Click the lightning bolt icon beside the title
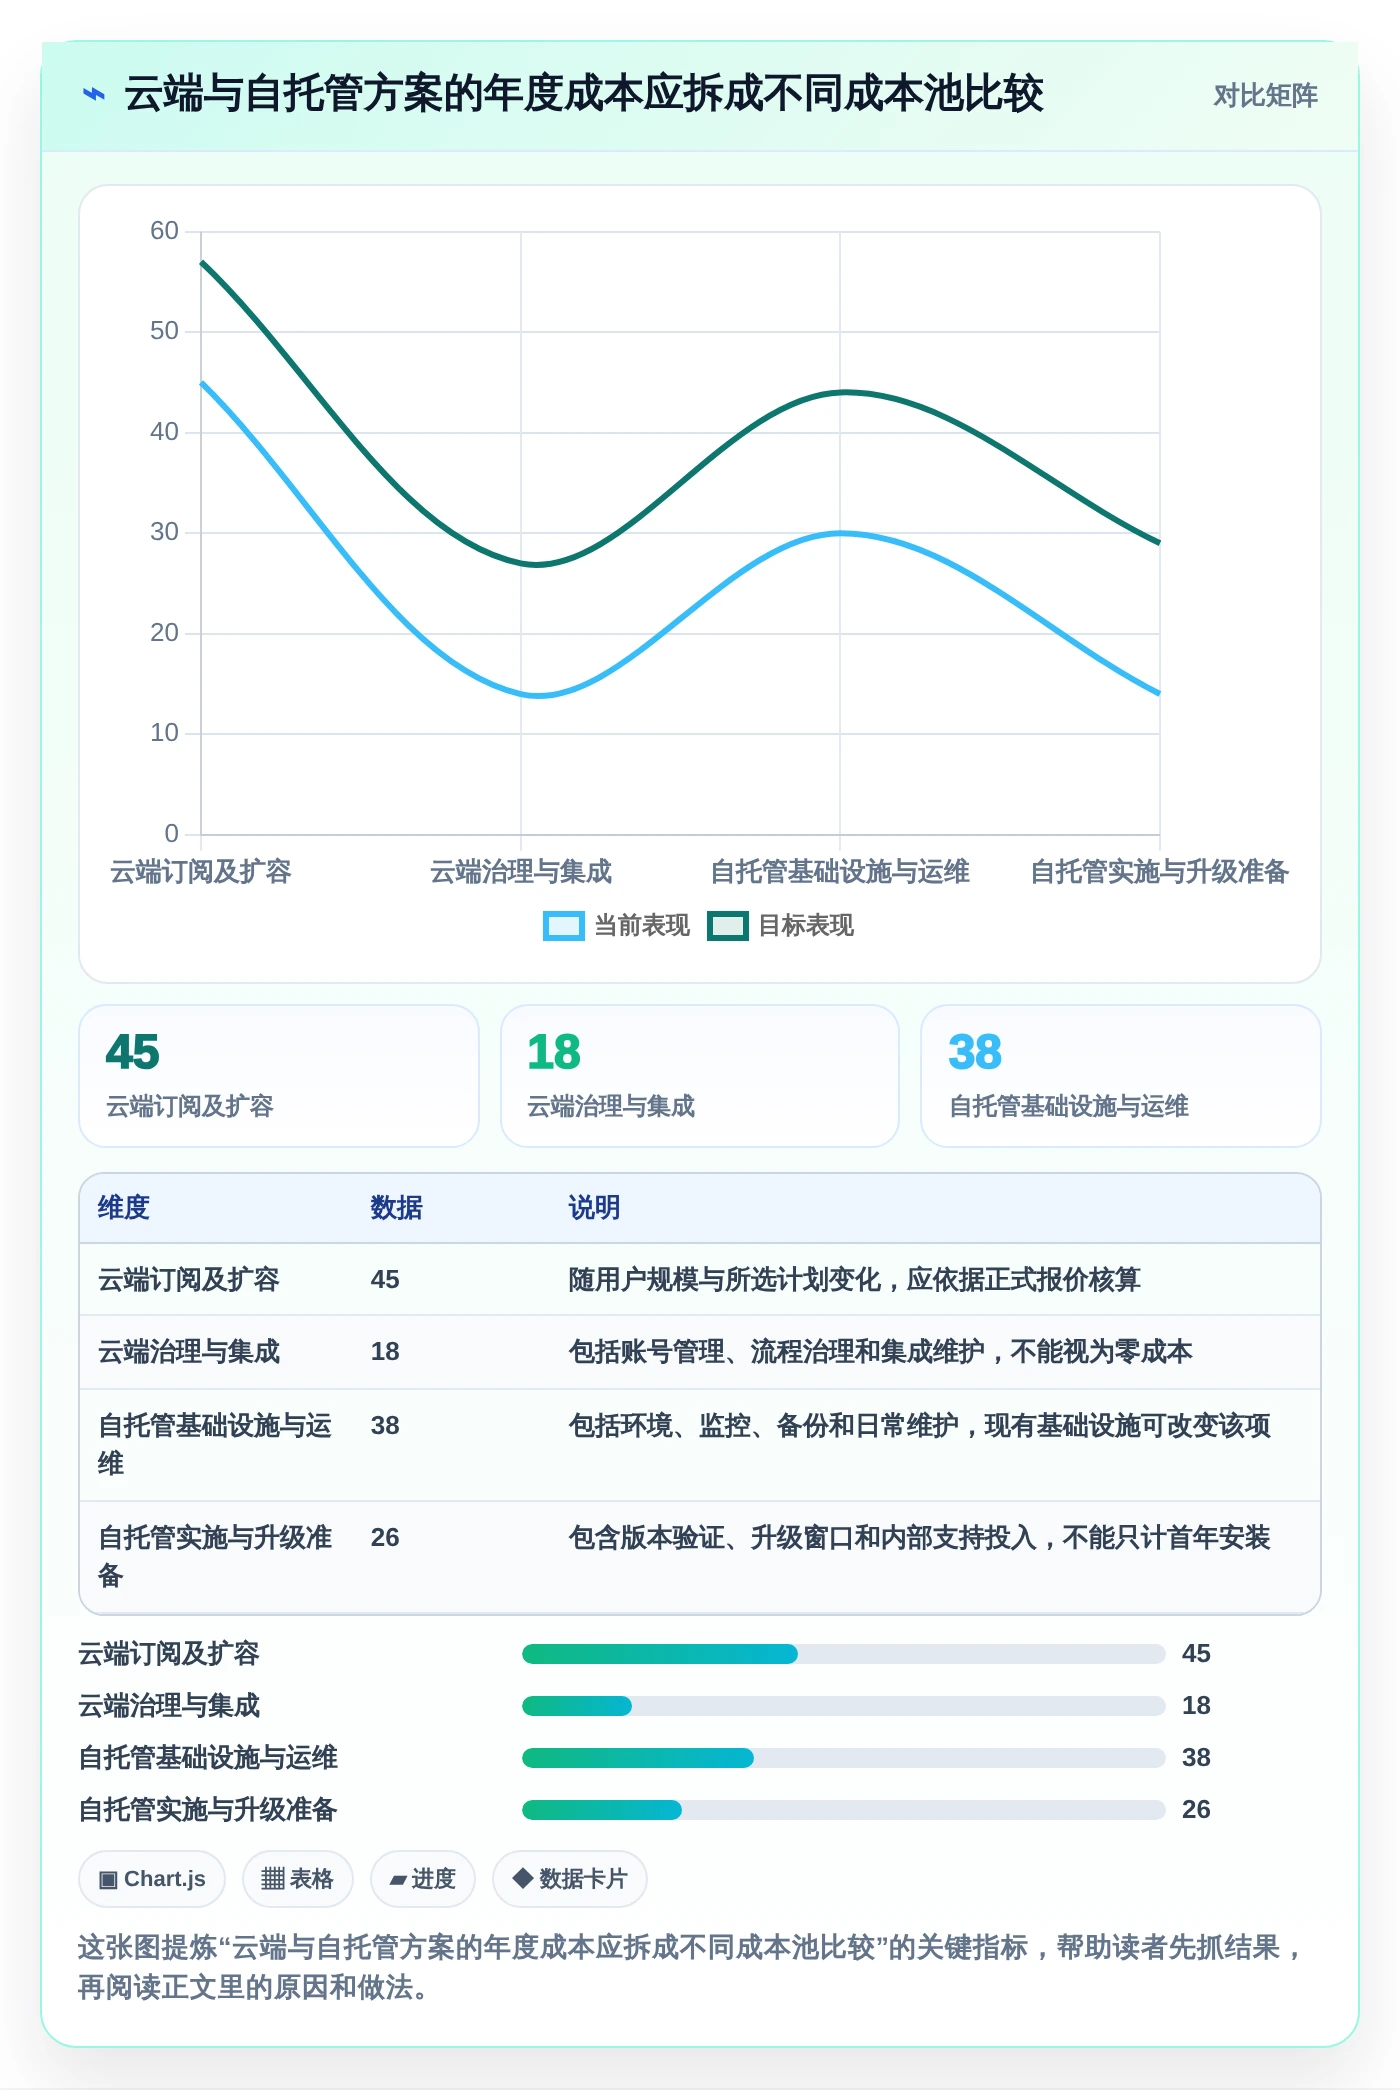 pos(93,95)
